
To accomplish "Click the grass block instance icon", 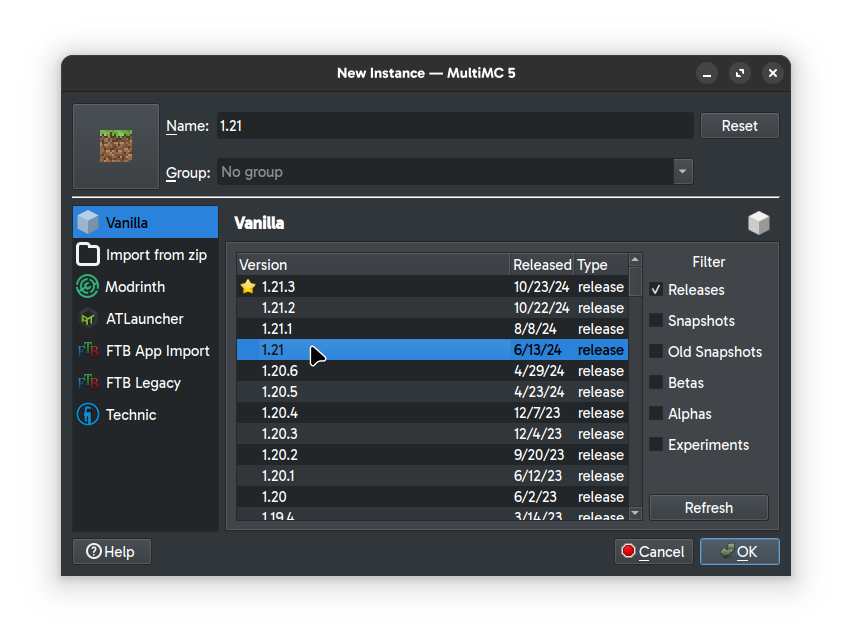I will click(116, 146).
